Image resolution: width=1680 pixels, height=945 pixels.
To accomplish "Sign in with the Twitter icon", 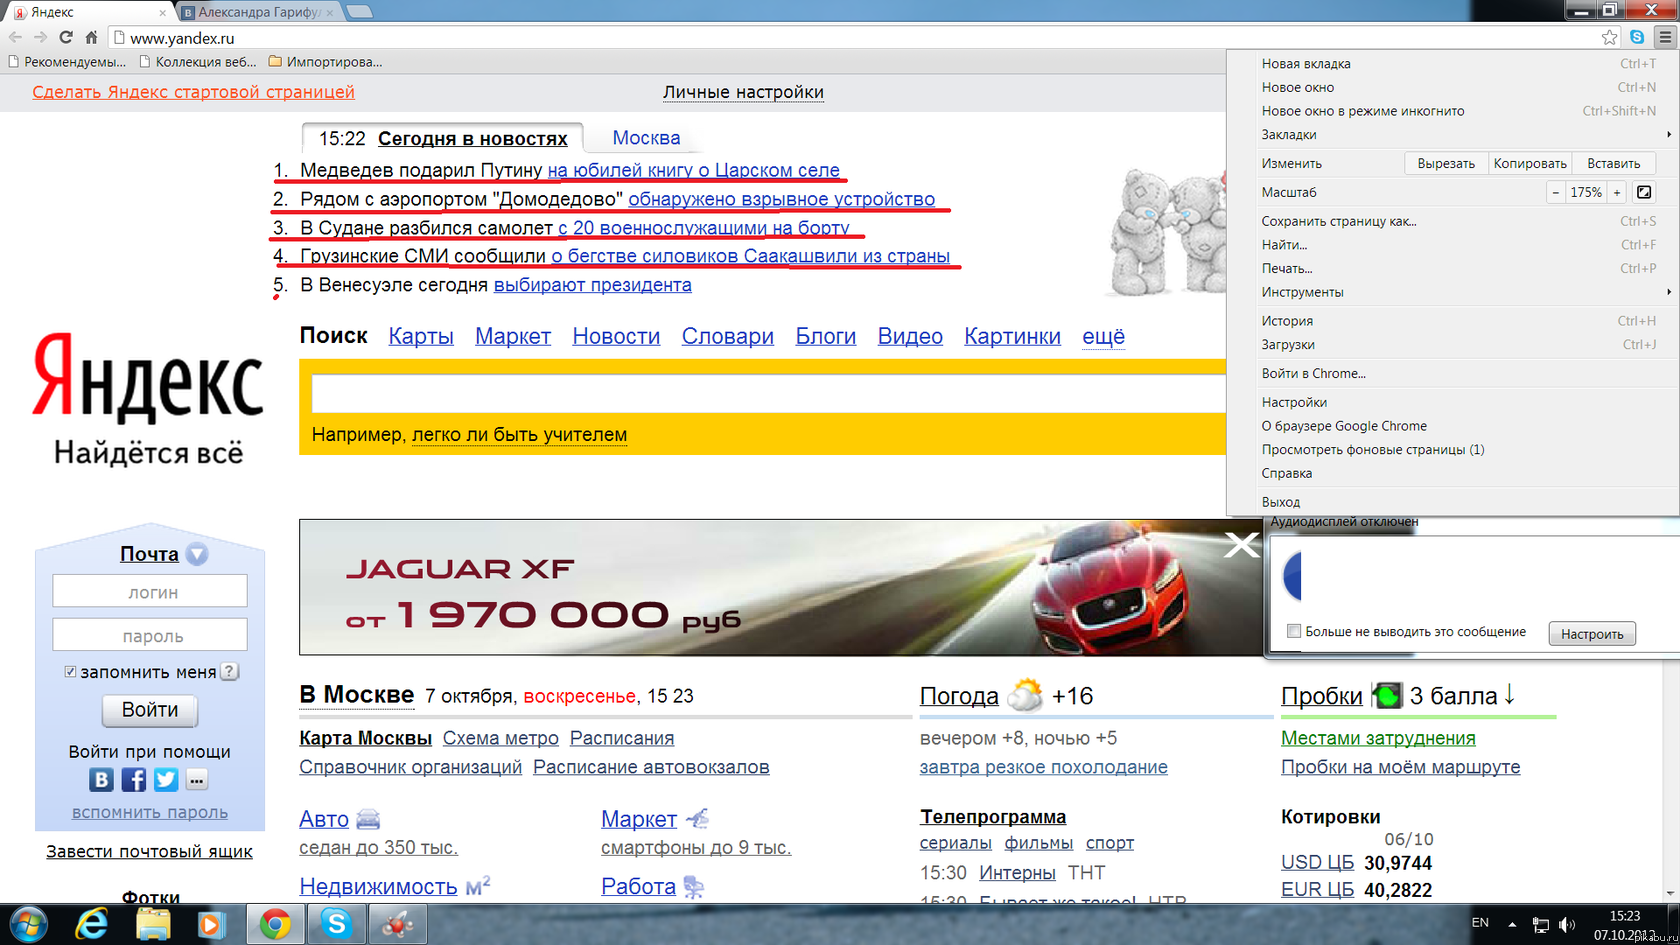I will click(166, 780).
